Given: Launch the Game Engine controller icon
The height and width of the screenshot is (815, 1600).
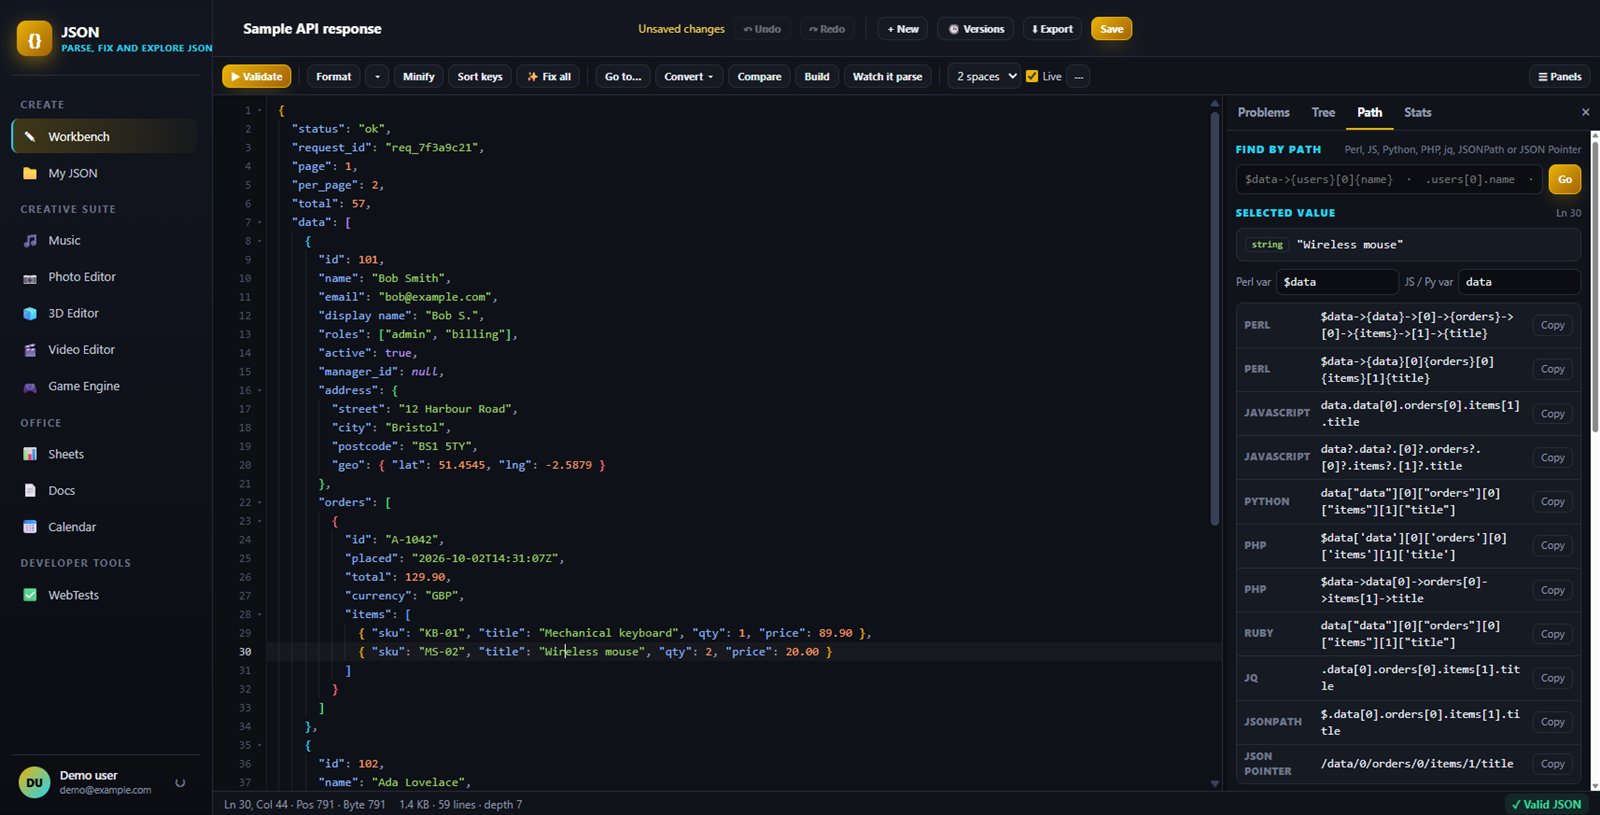Looking at the screenshot, I should (30, 386).
